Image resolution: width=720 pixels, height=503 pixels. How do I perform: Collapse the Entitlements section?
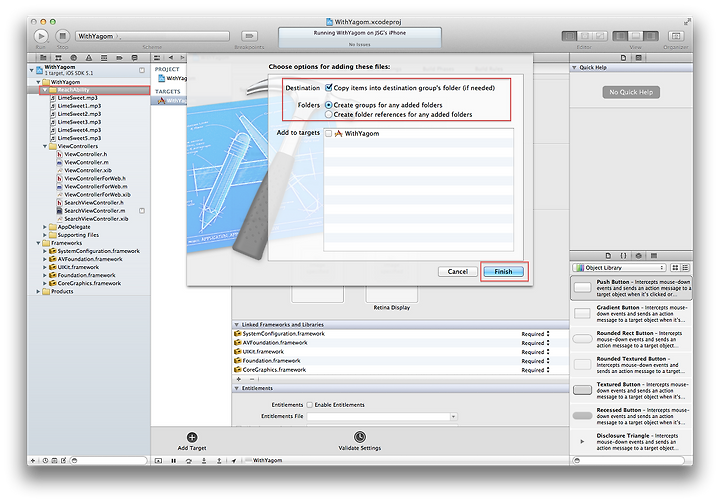pyautogui.click(x=236, y=388)
